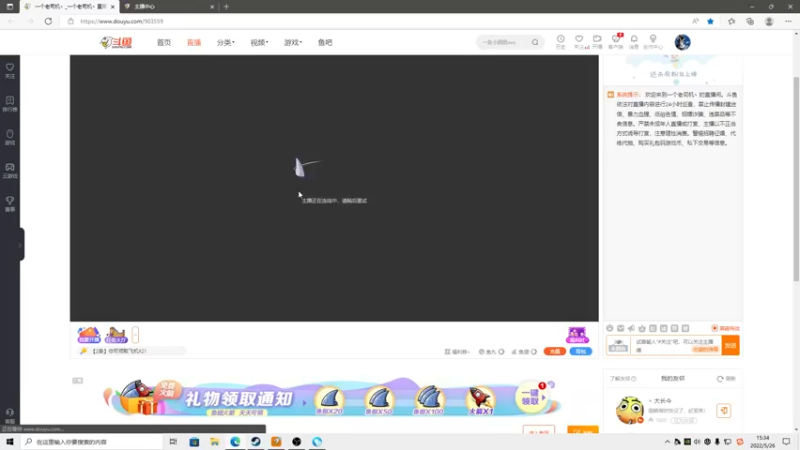The image size is (800, 450).
Task: Open the 鱼吧 fish bar tab
Action: click(x=325, y=42)
